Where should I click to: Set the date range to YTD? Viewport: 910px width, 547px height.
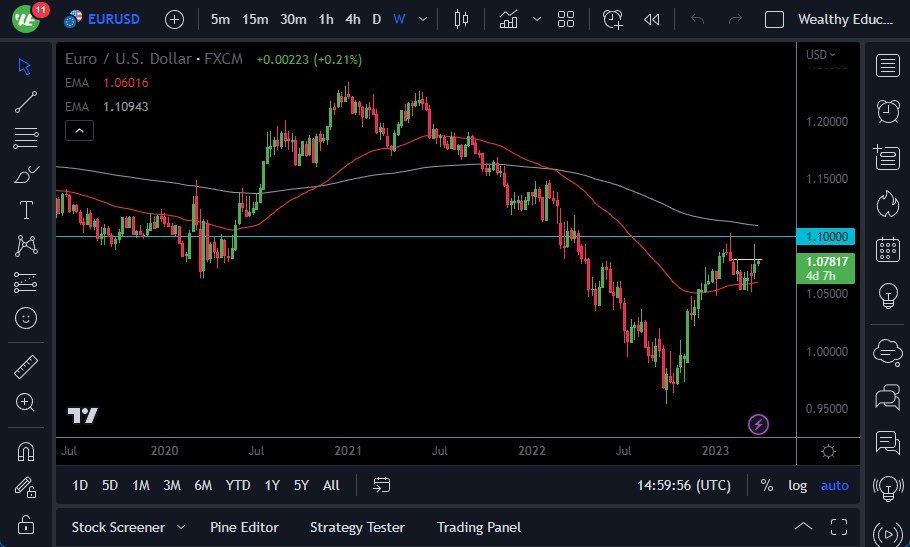(238, 485)
